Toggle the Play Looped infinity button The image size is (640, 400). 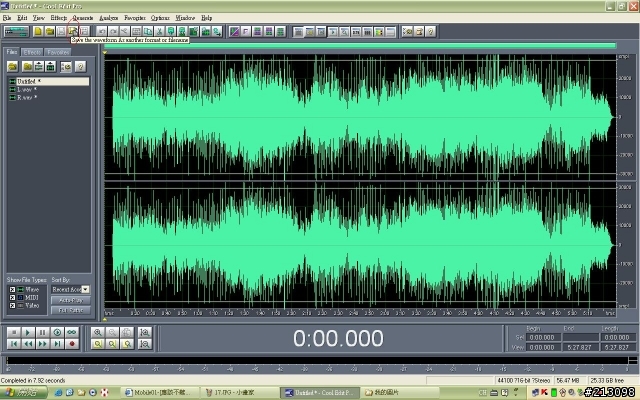click(72, 332)
